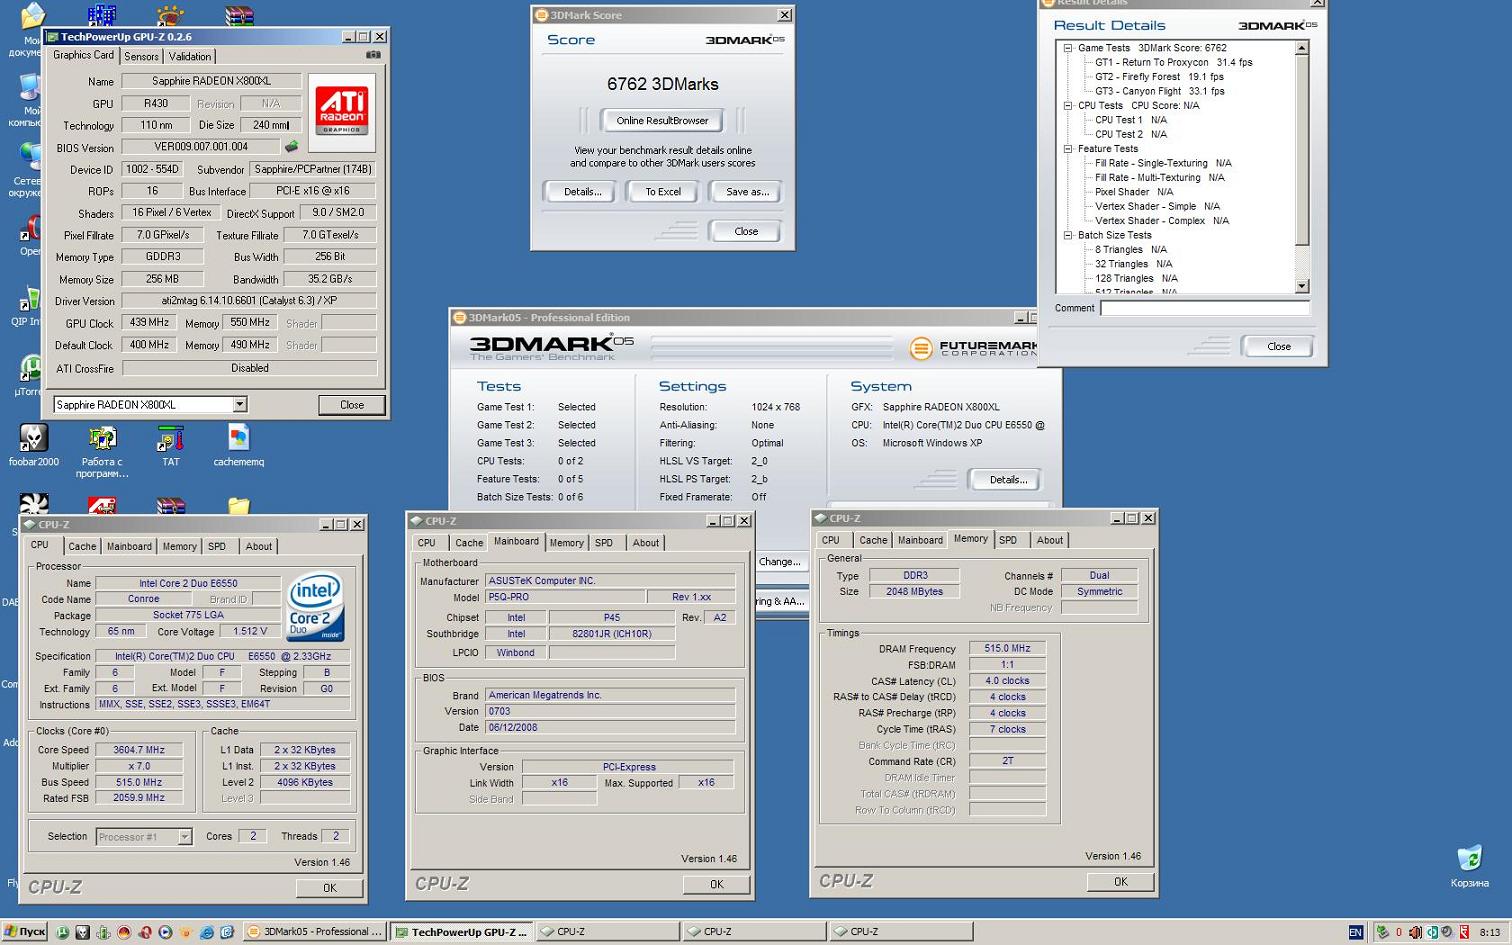The width and height of the screenshot is (1512, 945).
Task: Click Online ResultBrowser button
Action: tap(662, 120)
